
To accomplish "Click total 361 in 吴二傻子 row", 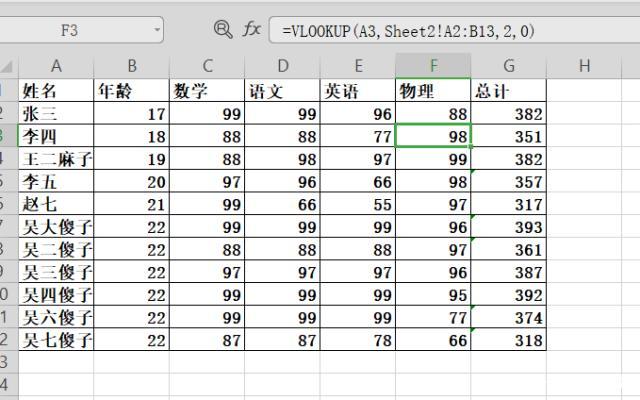I will click(509, 249).
